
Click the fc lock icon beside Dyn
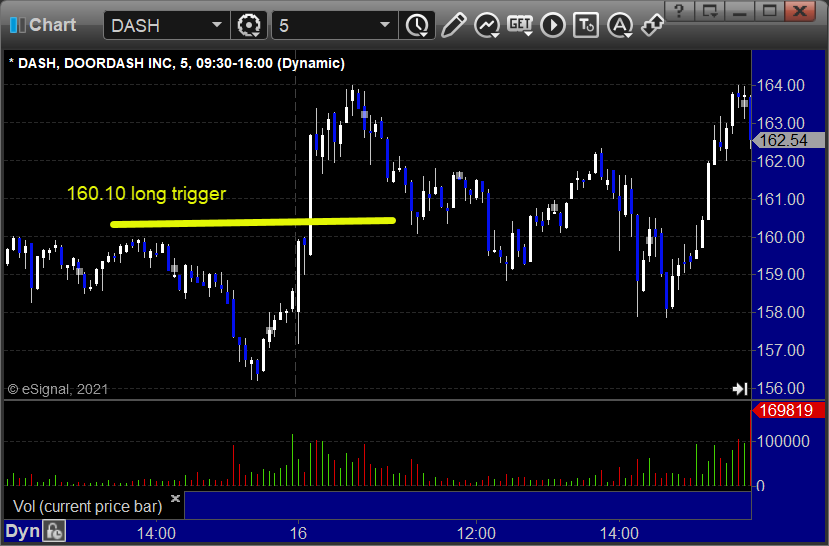point(54,531)
